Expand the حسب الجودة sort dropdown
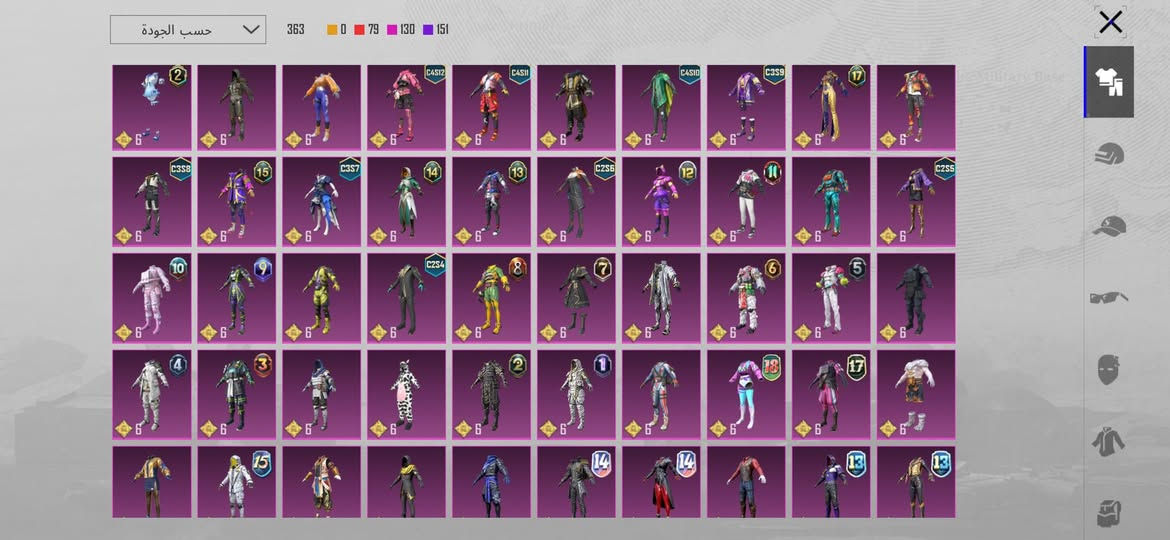Image resolution: width=1170 pixels, height=540 pixels. pos(188,30)
